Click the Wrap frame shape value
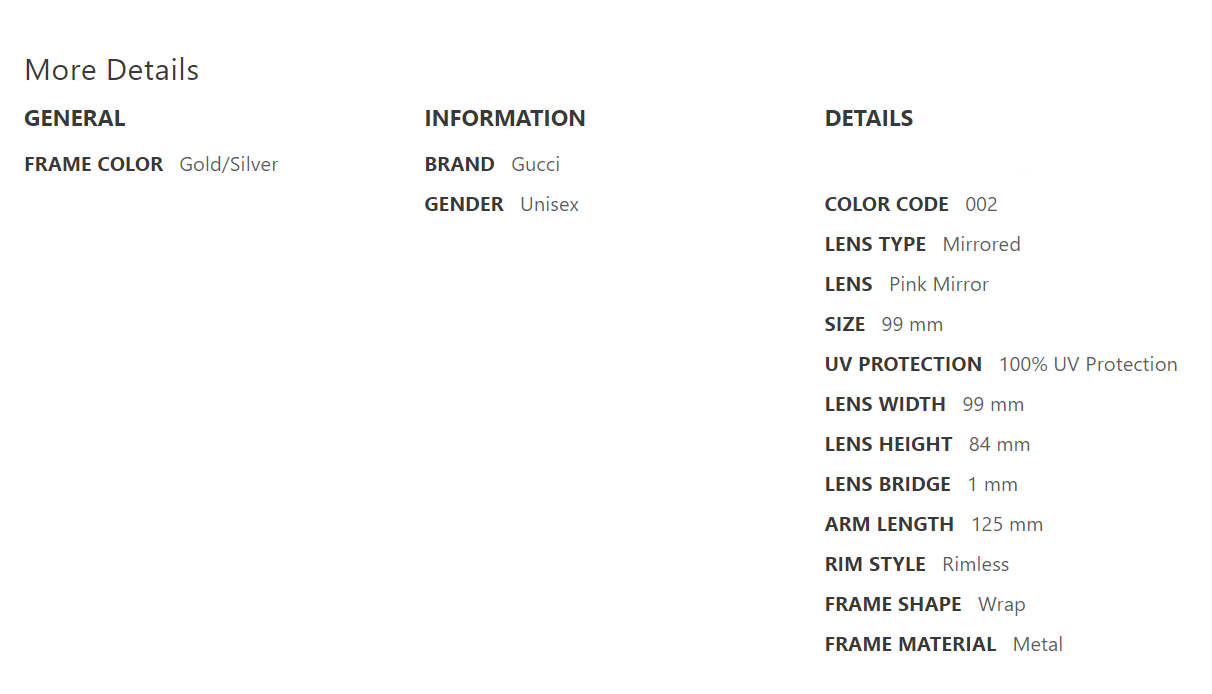 point(1001,604)
